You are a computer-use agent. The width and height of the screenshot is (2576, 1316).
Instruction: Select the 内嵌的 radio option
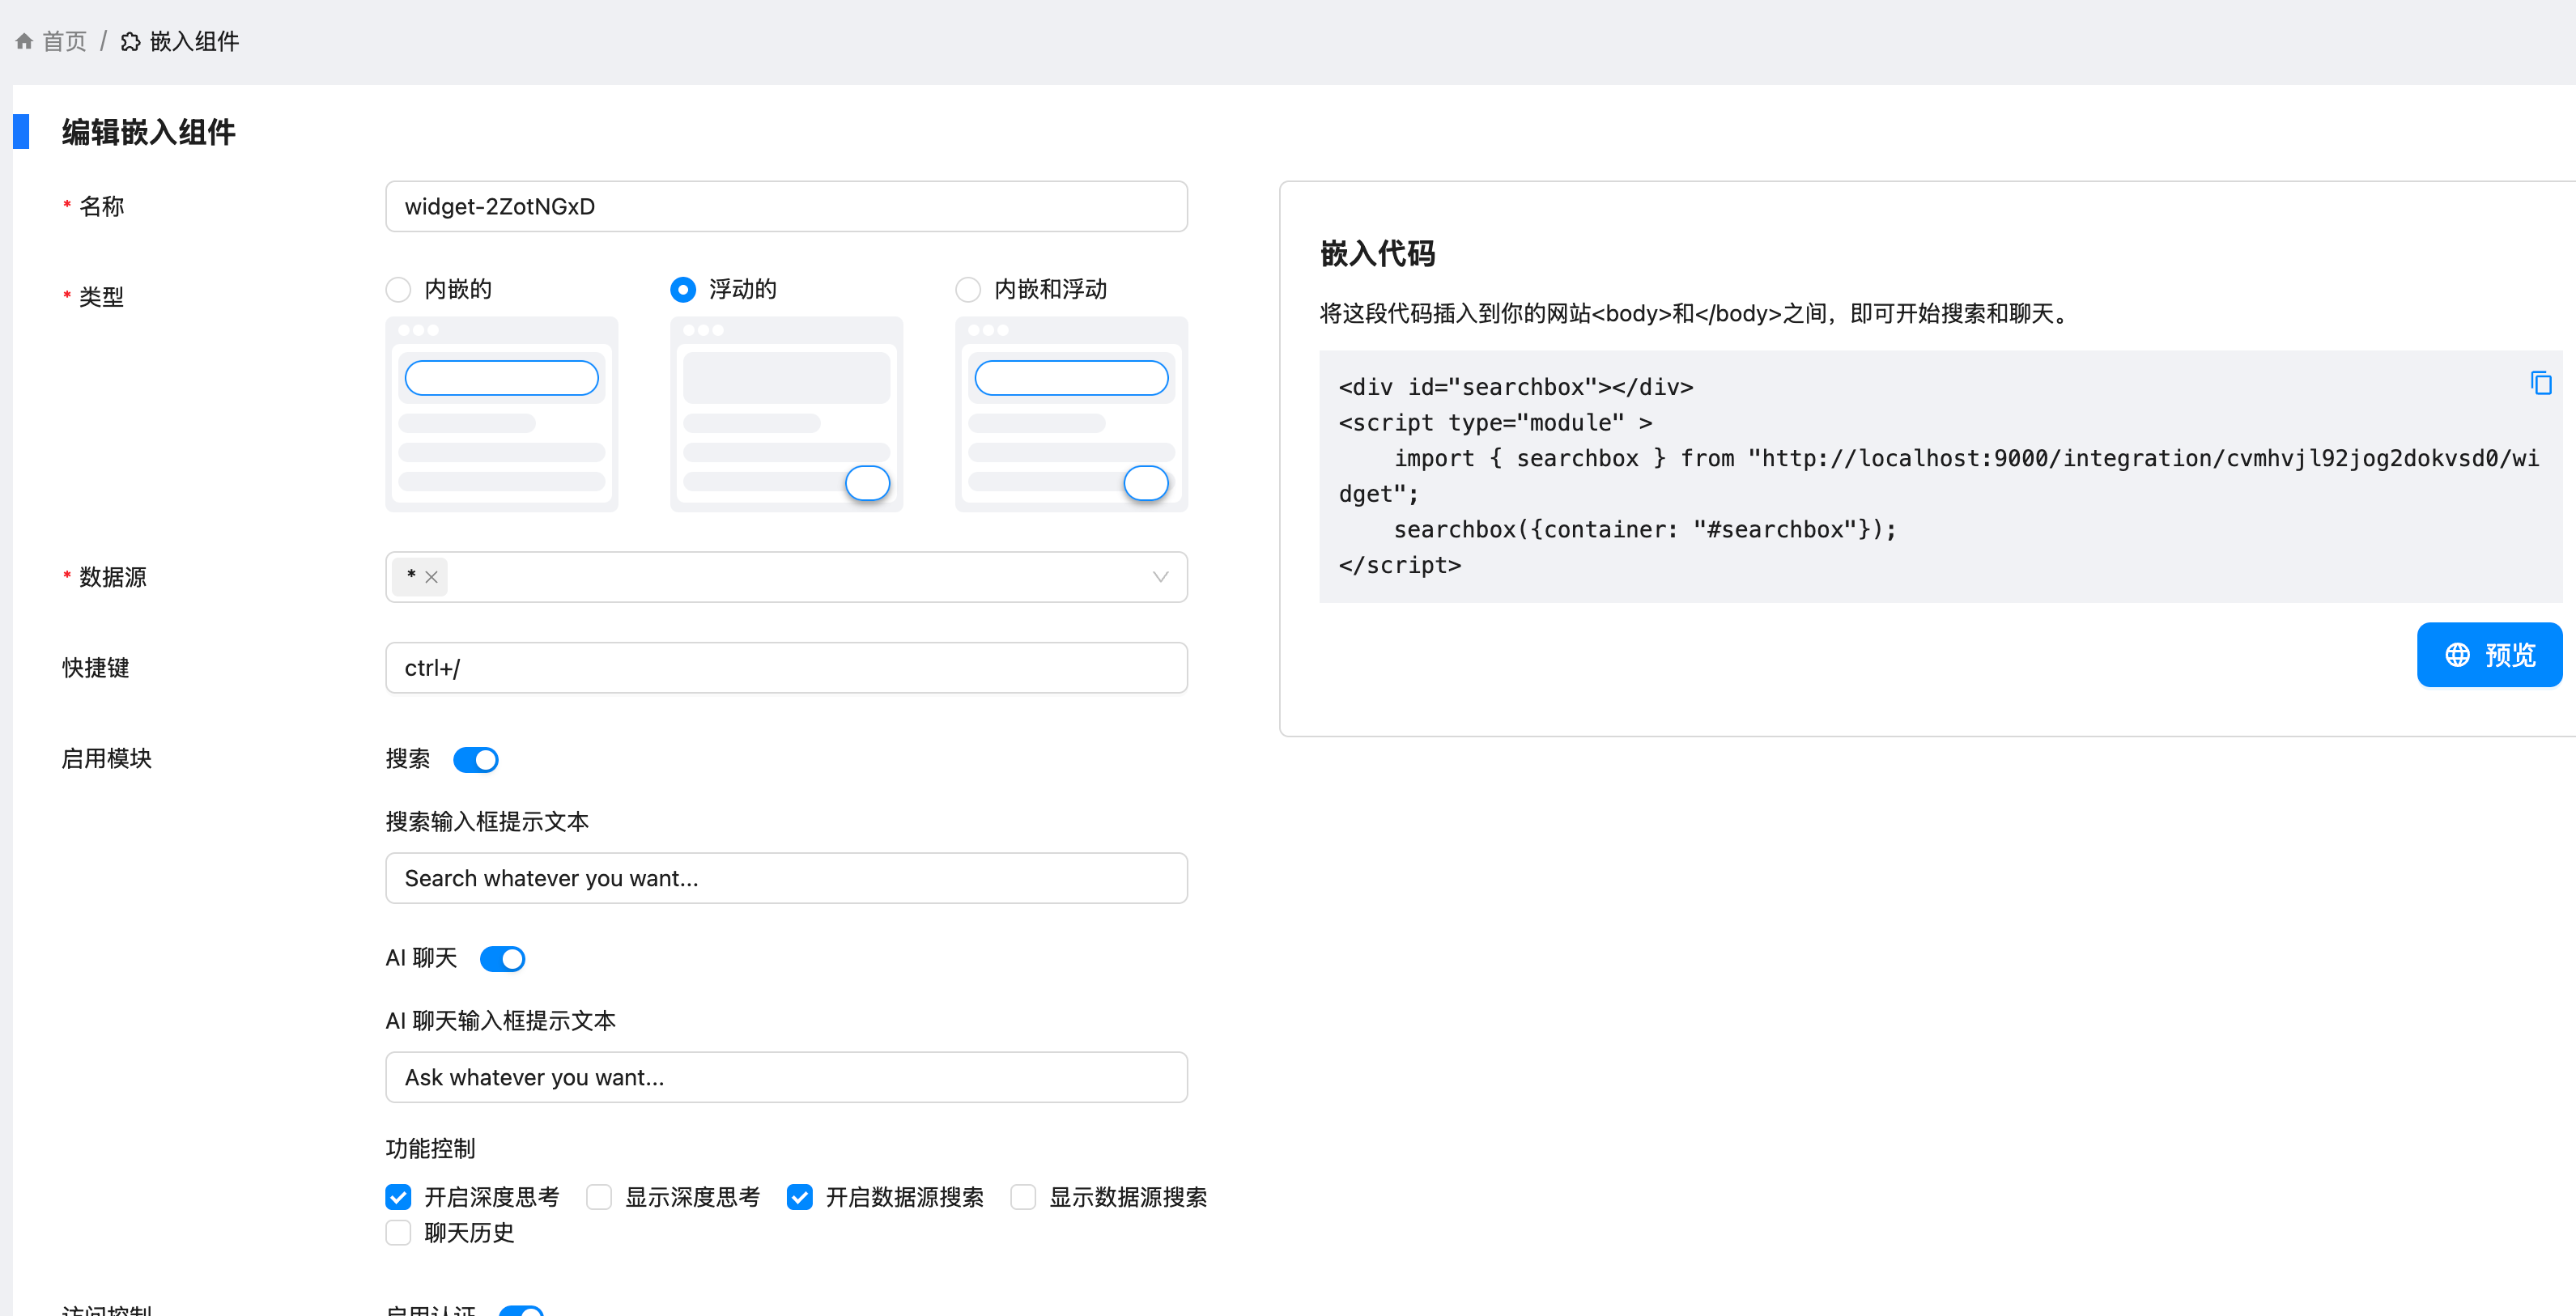[398, 290]
